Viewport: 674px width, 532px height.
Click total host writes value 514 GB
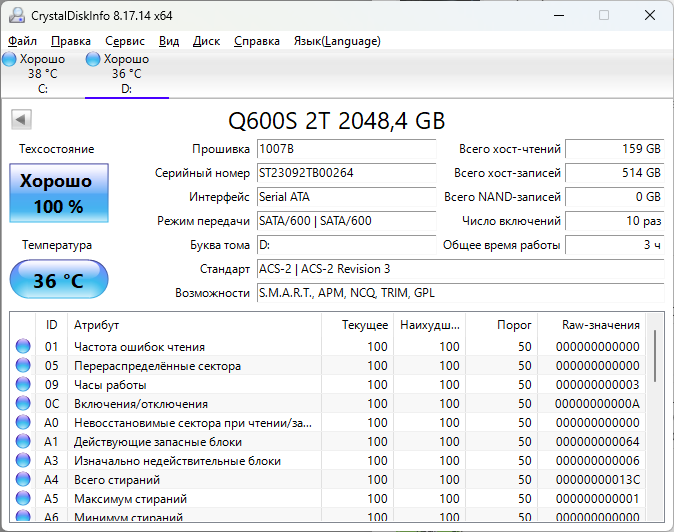pyautogui.click(x=615, y=173)
